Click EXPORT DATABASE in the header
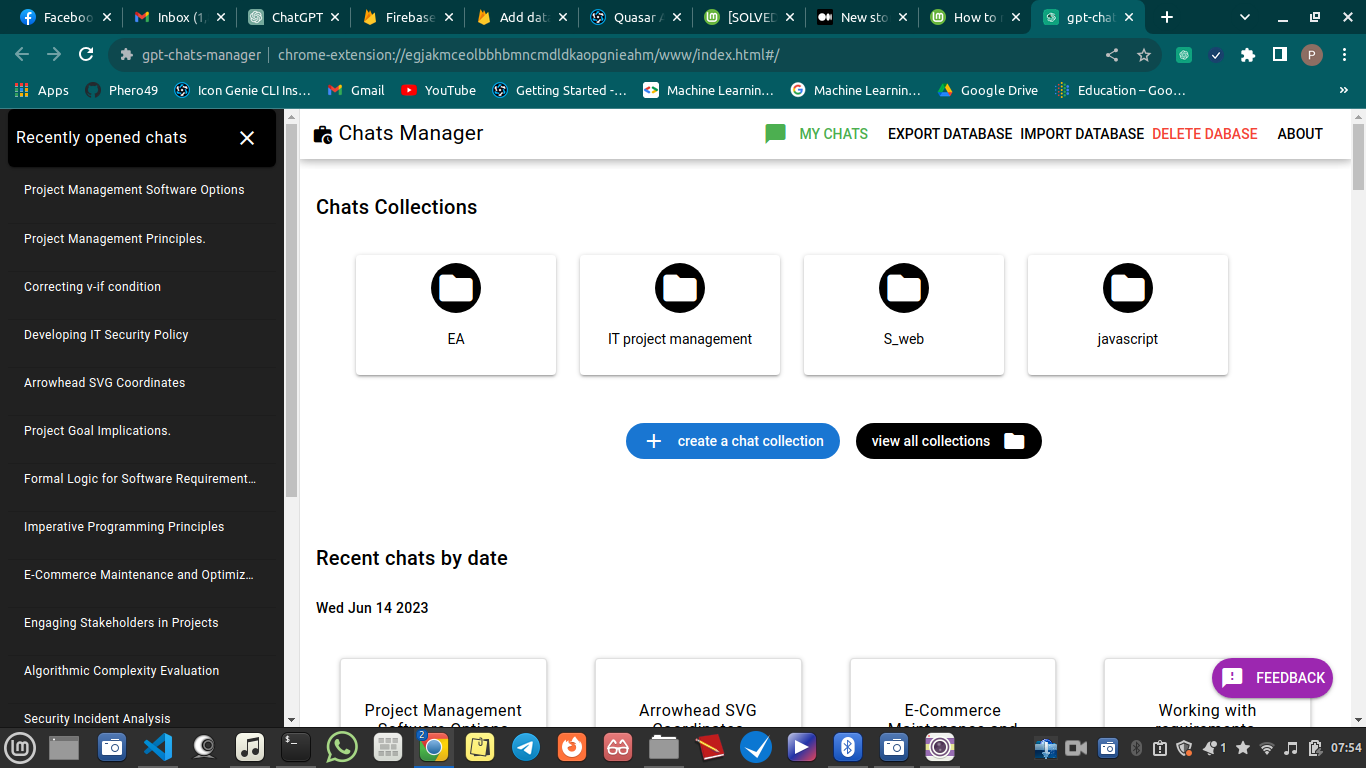 [949, 133]
